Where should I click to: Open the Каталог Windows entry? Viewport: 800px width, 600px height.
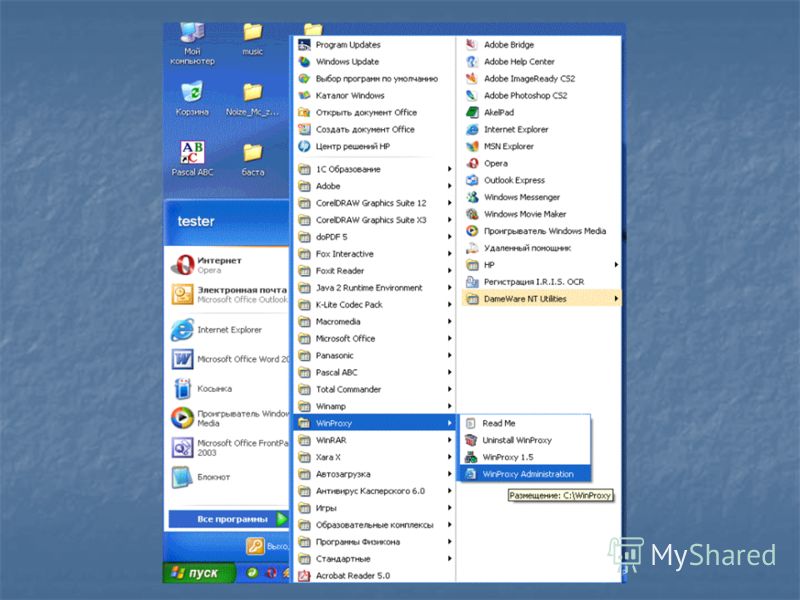click(374, 95)
